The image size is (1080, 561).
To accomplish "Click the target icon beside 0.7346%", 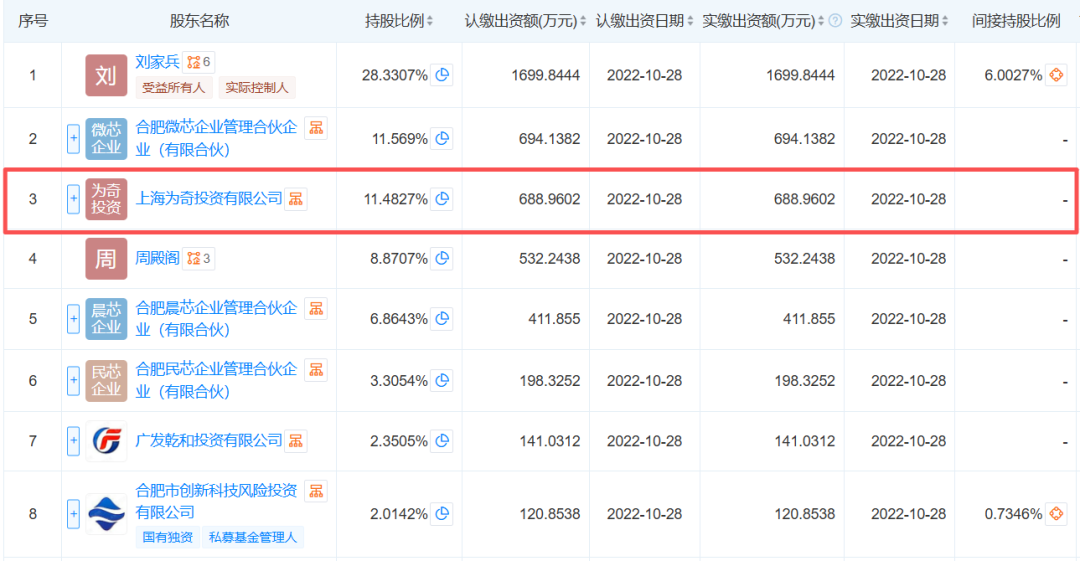I will (1056, 514).
